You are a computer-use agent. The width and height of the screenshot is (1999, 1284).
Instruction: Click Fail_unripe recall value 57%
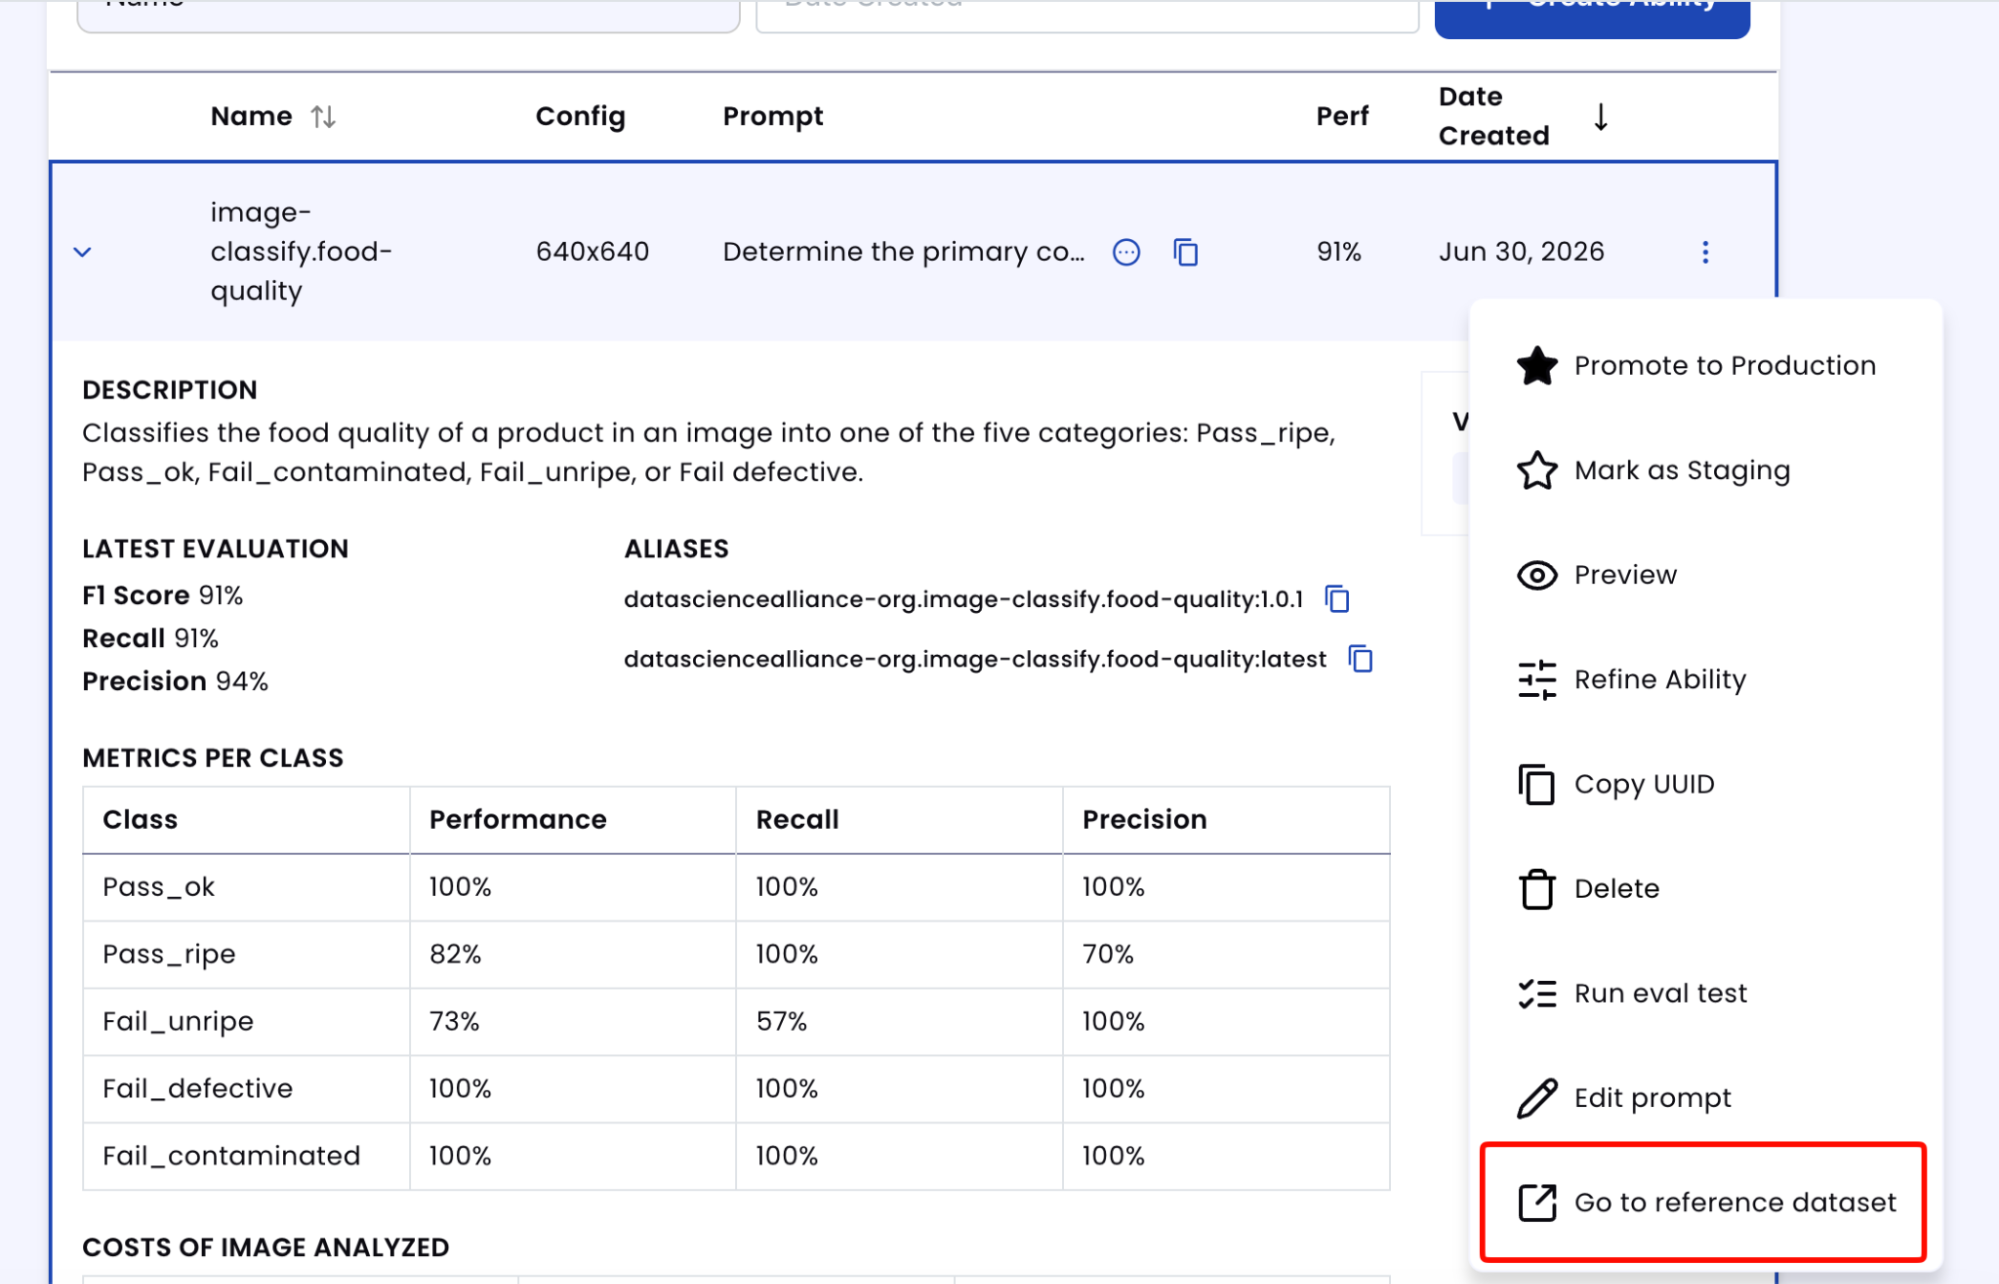click(x=781, y=1021)
